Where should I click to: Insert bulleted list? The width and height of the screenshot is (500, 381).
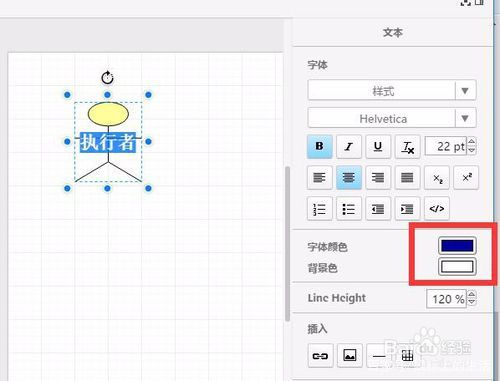pyautogui.click(x=349, y=209)
